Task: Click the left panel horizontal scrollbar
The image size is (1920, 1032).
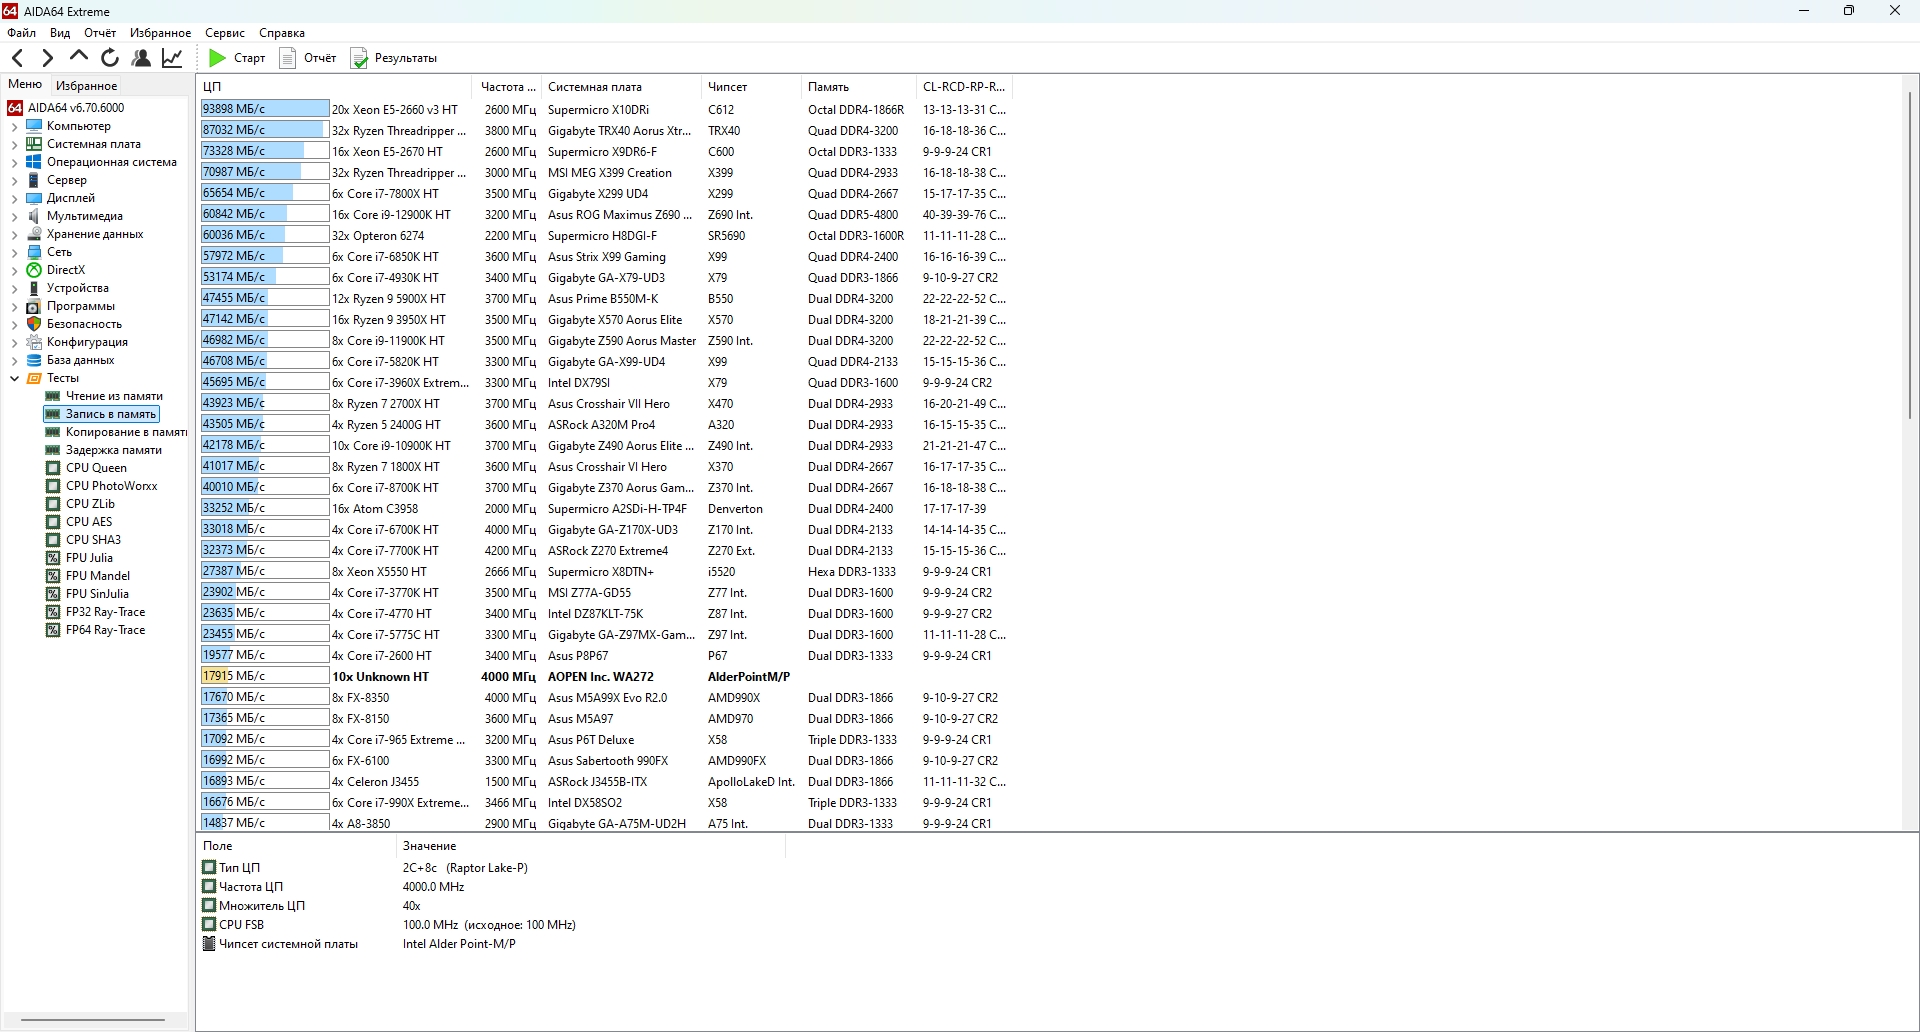Action: 93,1020
